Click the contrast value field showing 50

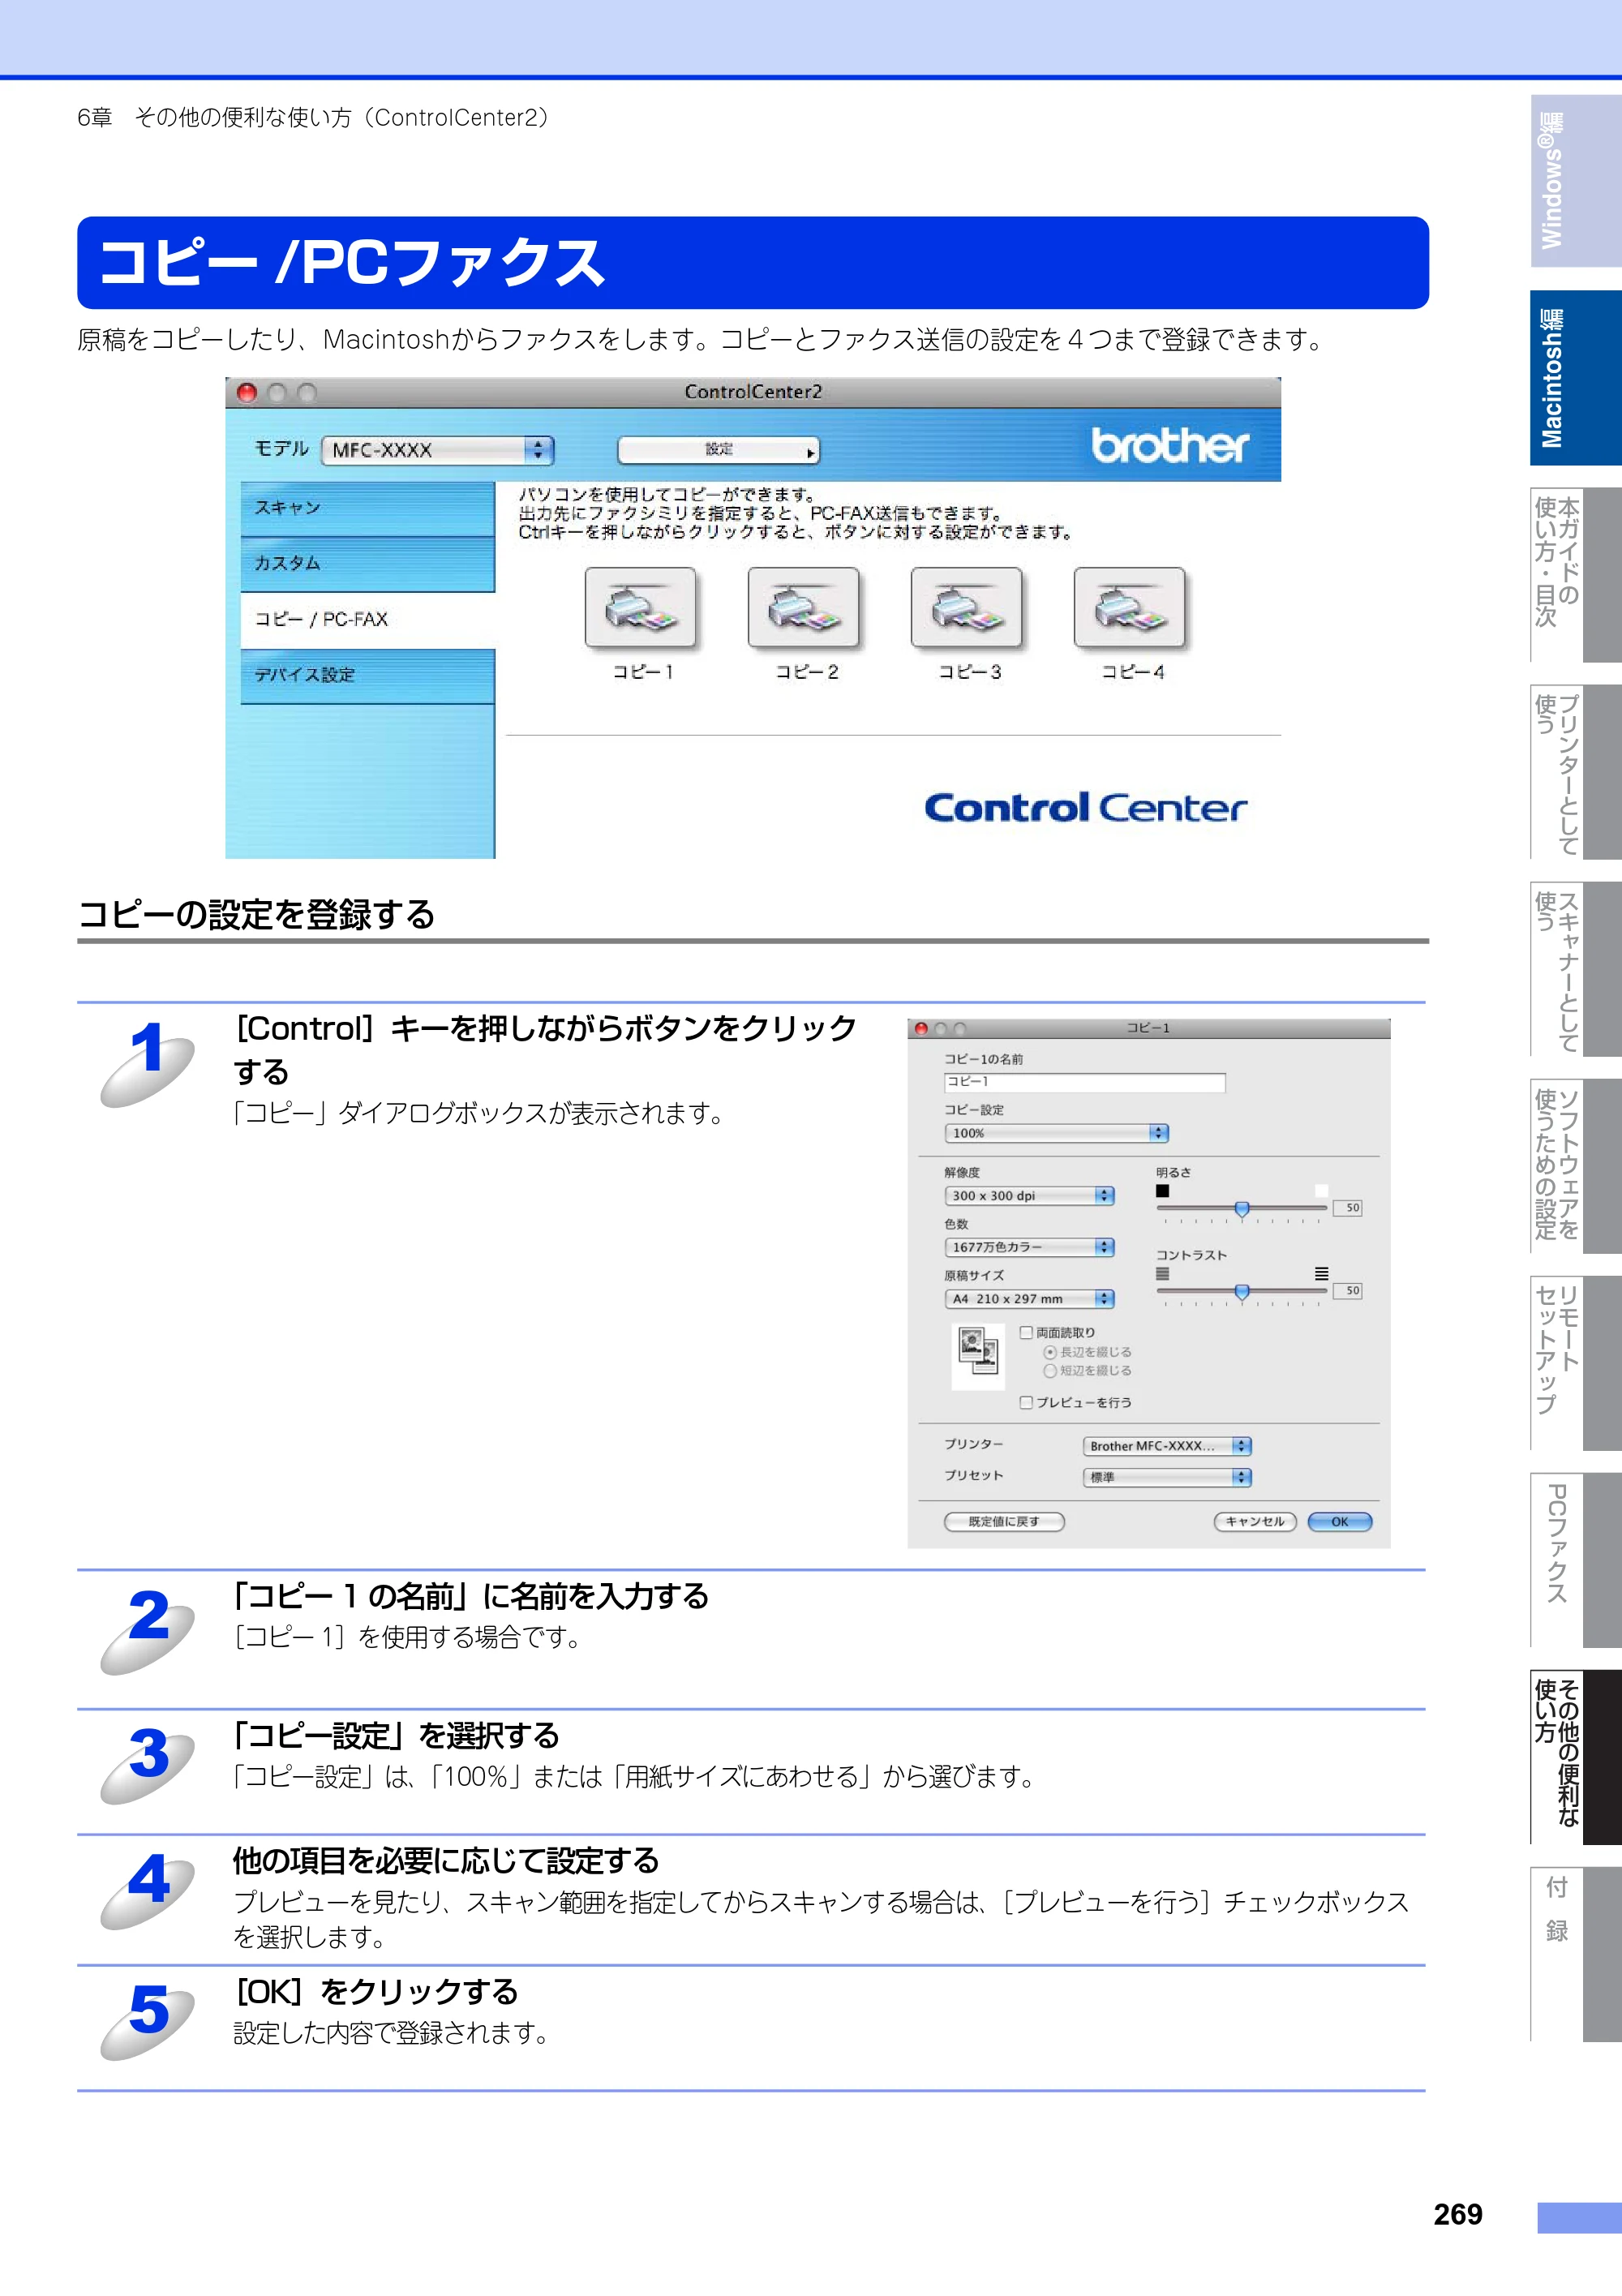click(x=1347, y=1291)
